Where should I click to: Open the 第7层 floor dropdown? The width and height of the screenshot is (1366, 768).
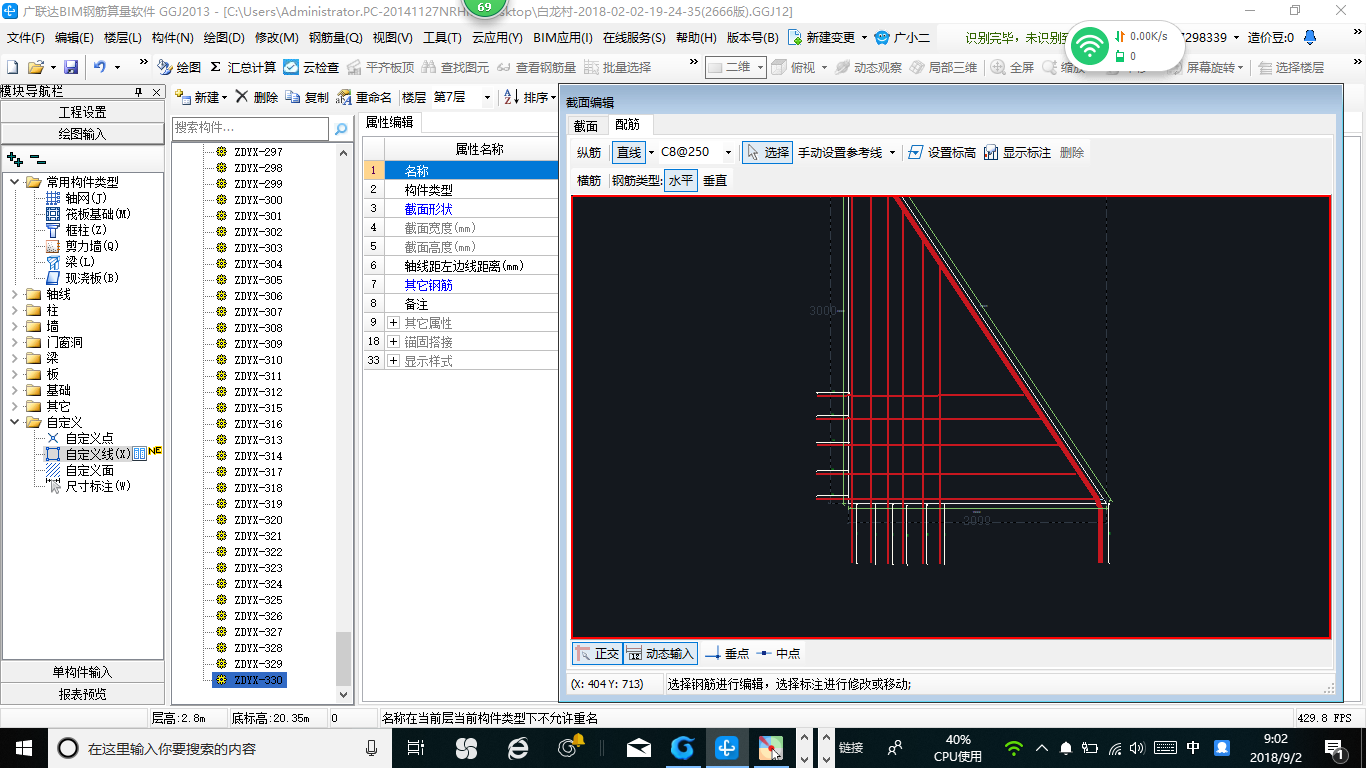point(487,97)
